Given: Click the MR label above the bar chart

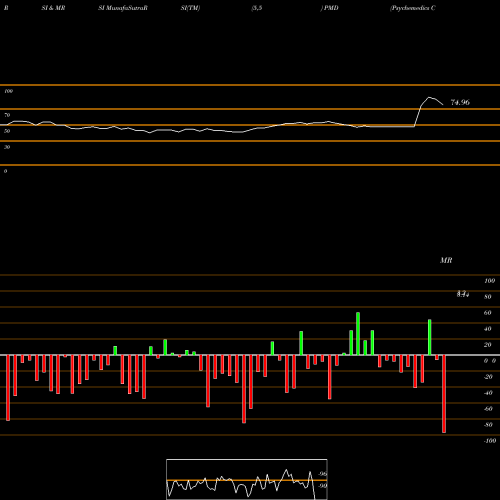Looking at the screenshot, I should coord(446,260).
